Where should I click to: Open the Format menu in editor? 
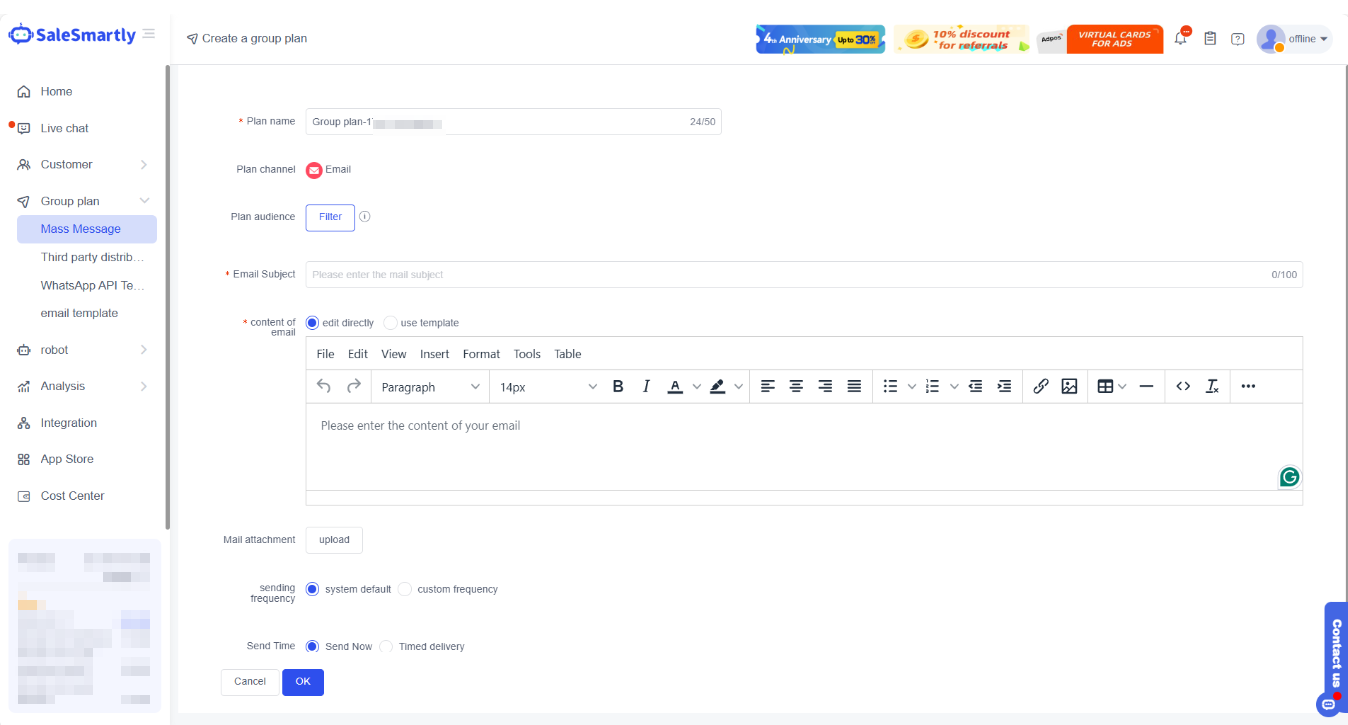pyautogui.click(x=481, y=354)
